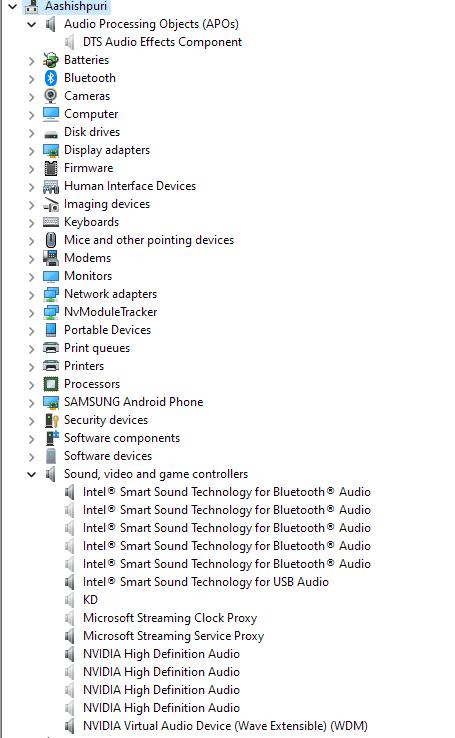Collapse the Audio Processing Objects (APOs) node
Image resolution: width=455 pixels, height=738 pixels.
tap(32, 24)
